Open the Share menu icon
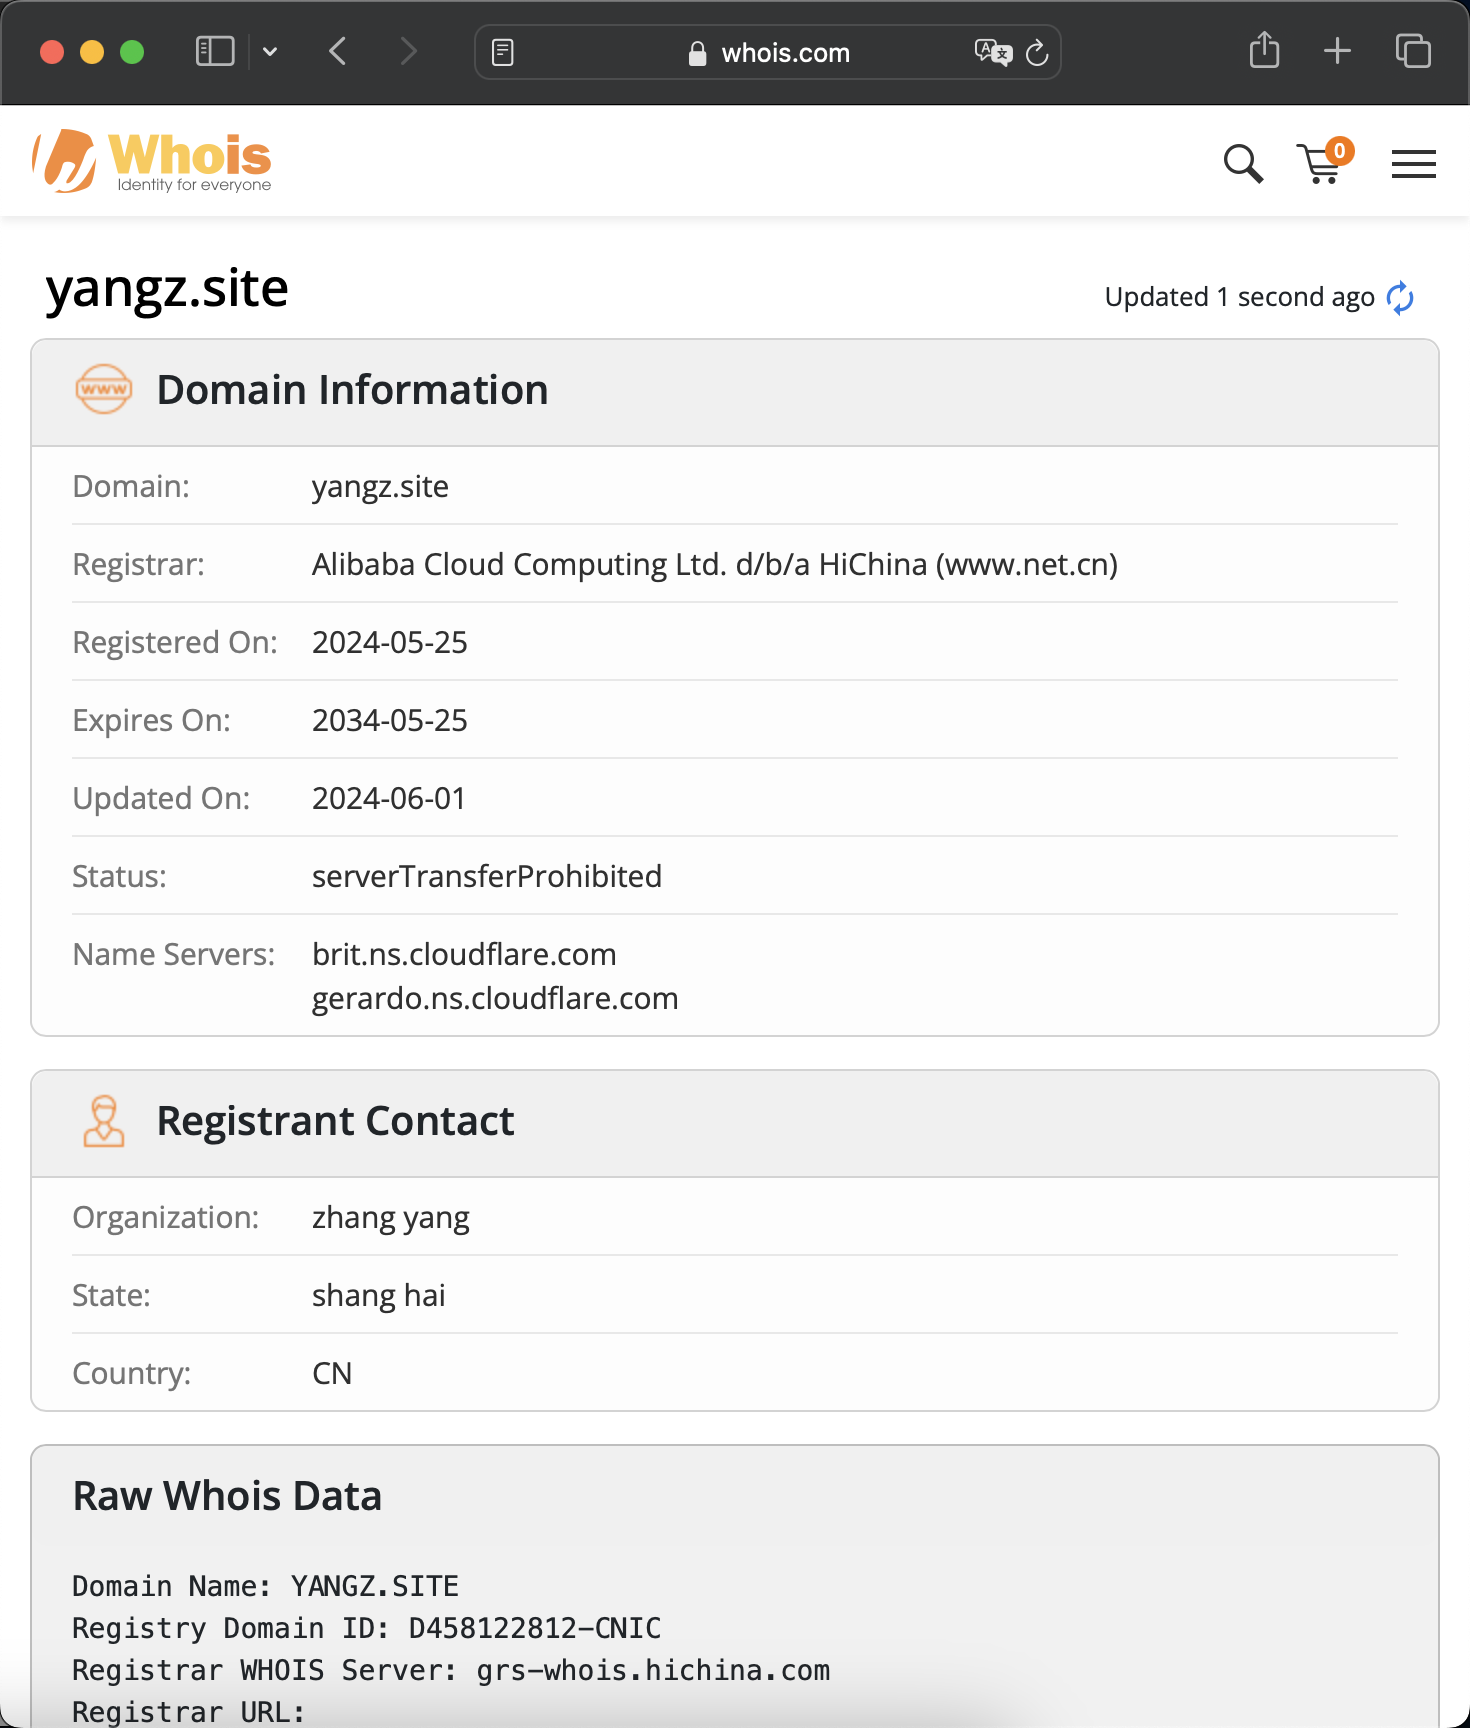The height and width of the screenshot is (1728, 1470). [1264, 50]
